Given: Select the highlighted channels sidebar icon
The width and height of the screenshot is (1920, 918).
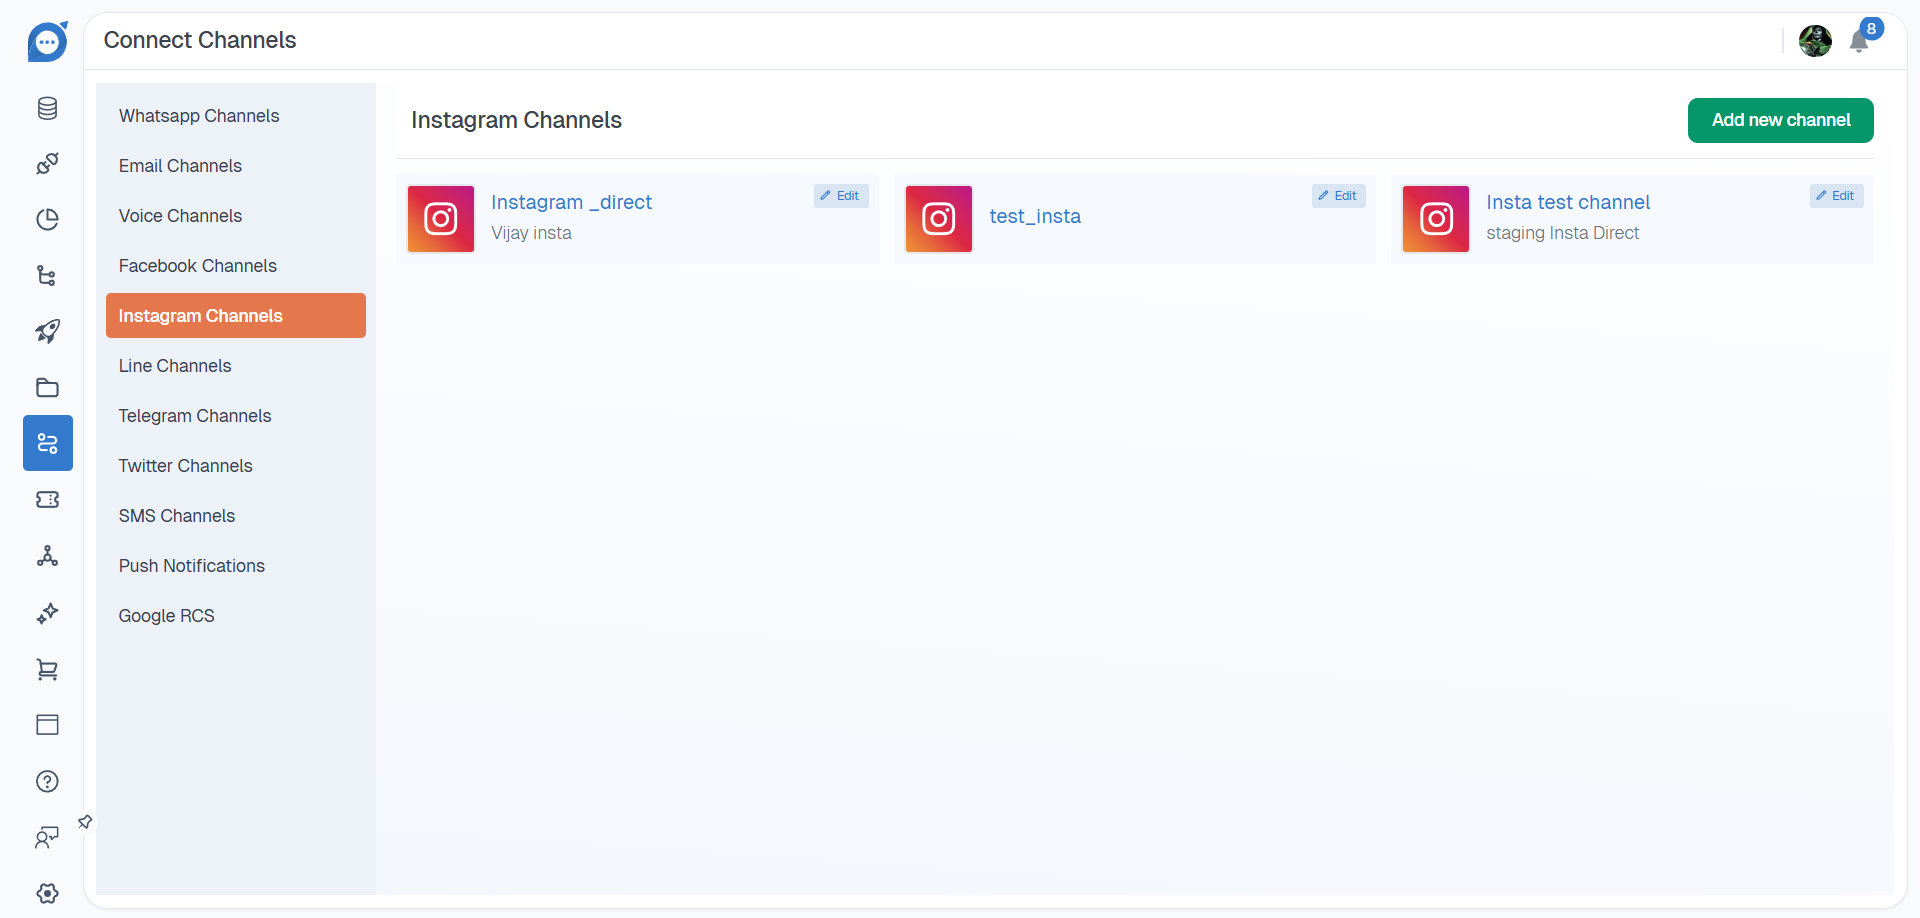Looking at the screenshot, I should pyautogui.click(x=47, y=443).
